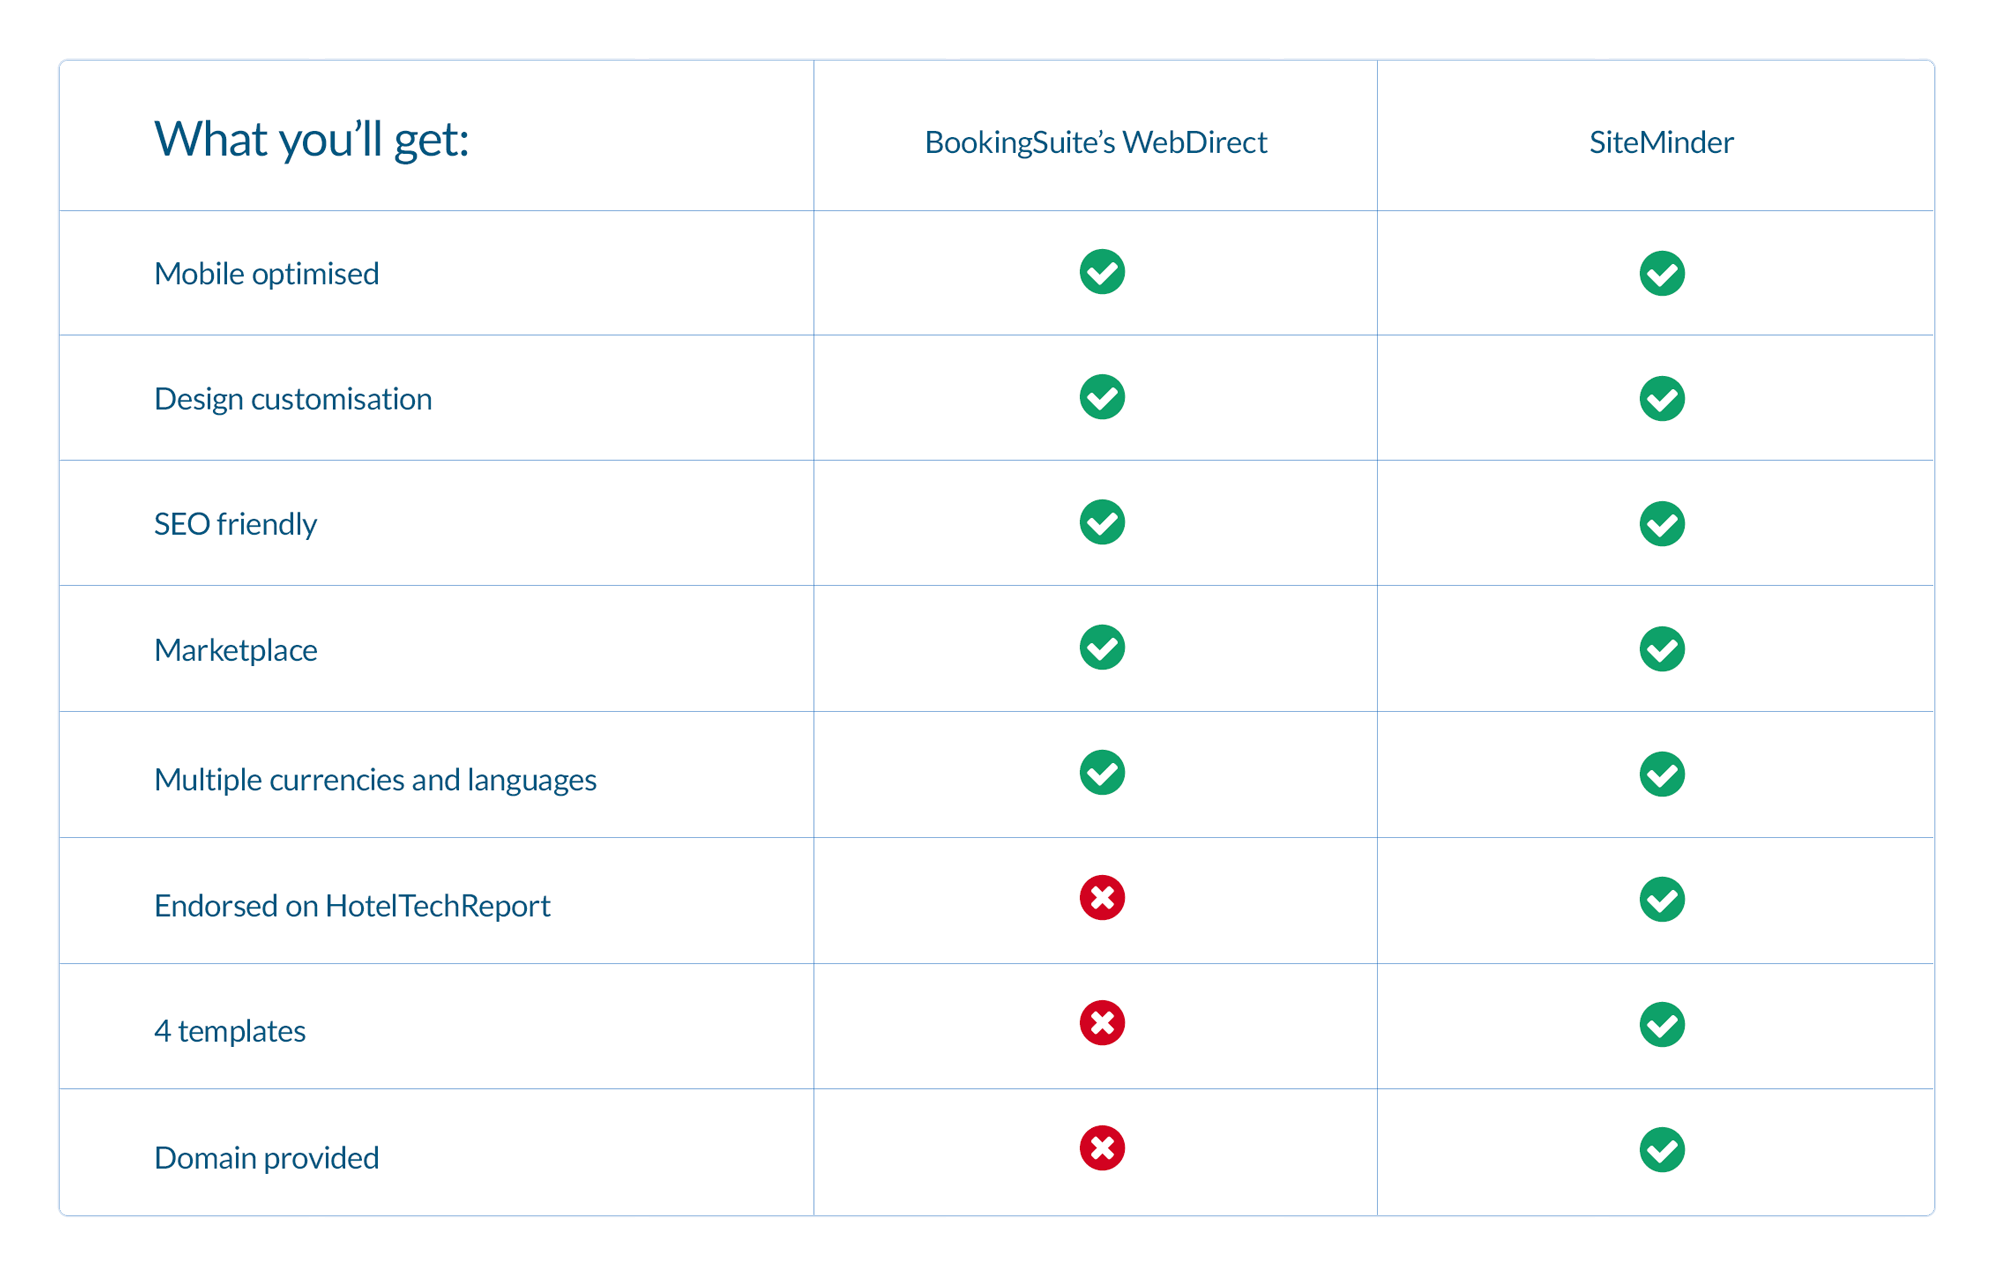Select the Endorsed on HotelTechReport label
Image resolution: width=2000 pixels, height=1281 pixels.
click(352, 906)
